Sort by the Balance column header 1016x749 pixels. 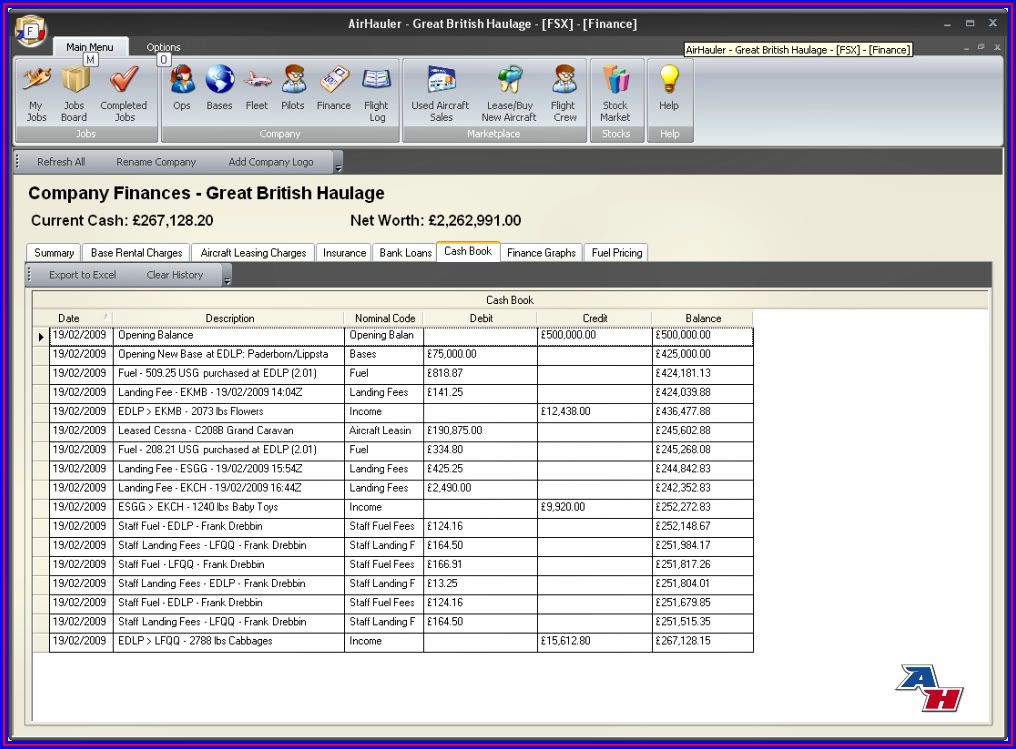[703, 318]
